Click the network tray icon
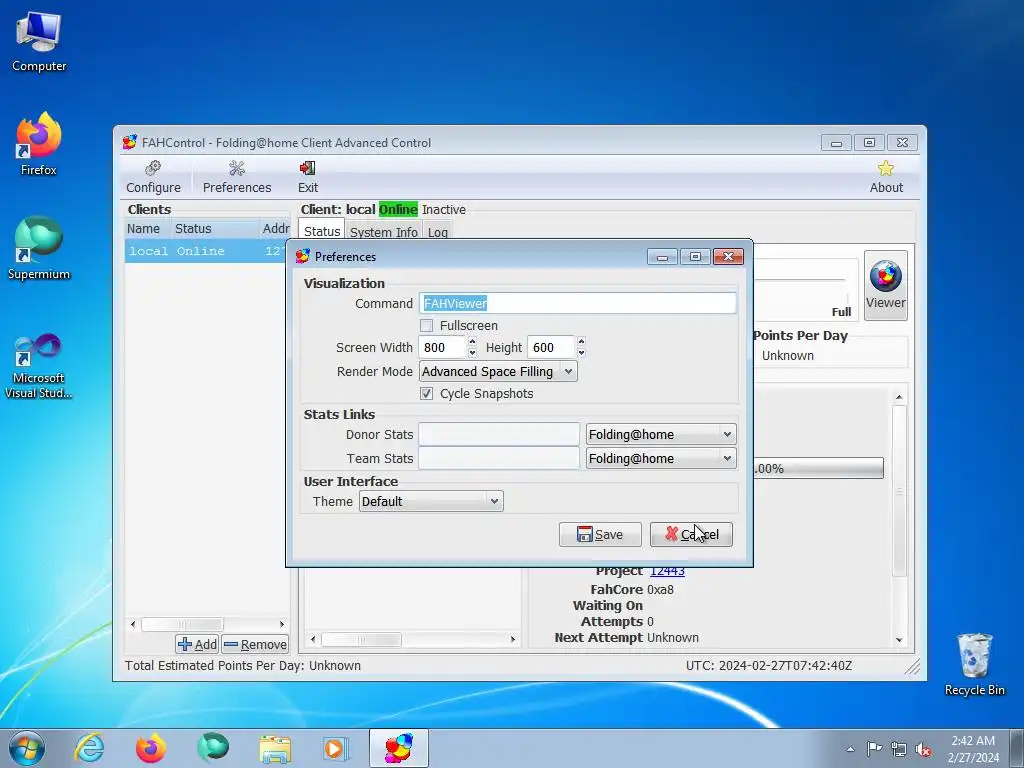This screenshot has width=1024, height=768. tap(899, 749)
